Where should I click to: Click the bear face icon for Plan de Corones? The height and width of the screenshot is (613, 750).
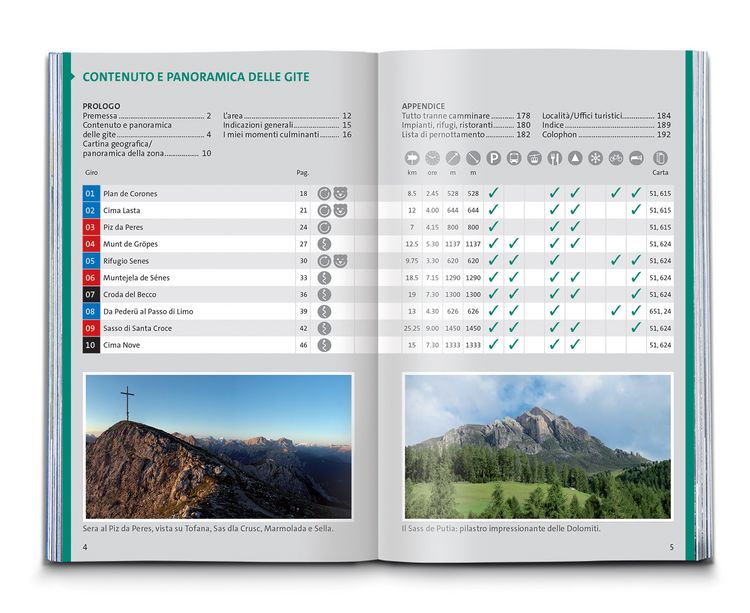[x=341, y=193]
